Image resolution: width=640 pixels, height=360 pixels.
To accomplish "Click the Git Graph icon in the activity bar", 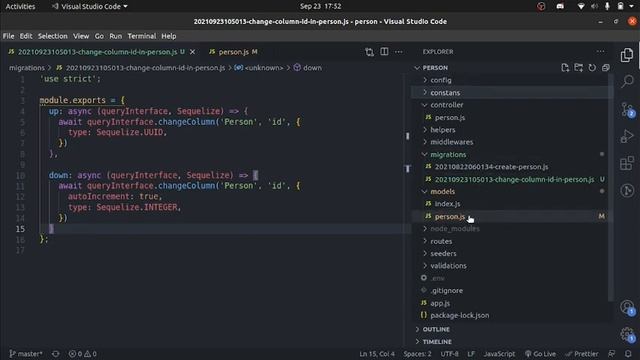I will (x=627, y=190).
